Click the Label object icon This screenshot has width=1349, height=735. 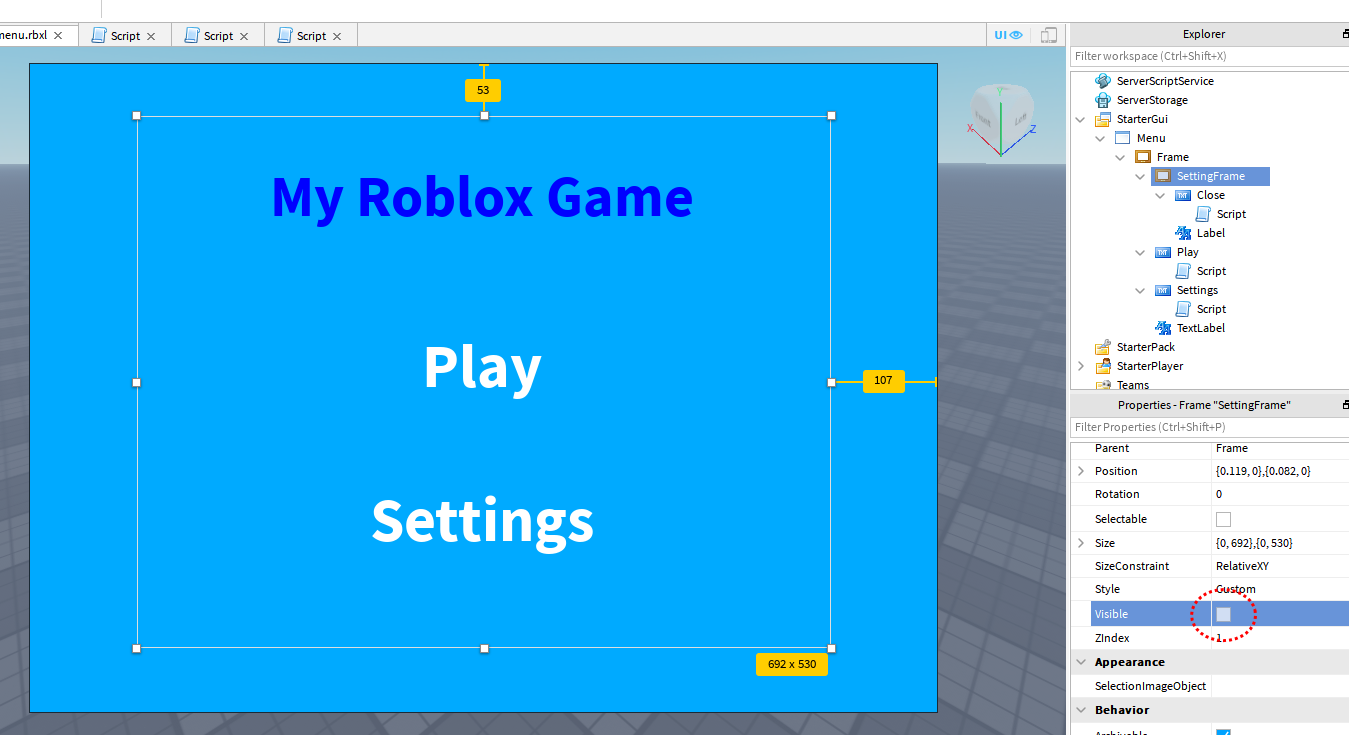1183,233
